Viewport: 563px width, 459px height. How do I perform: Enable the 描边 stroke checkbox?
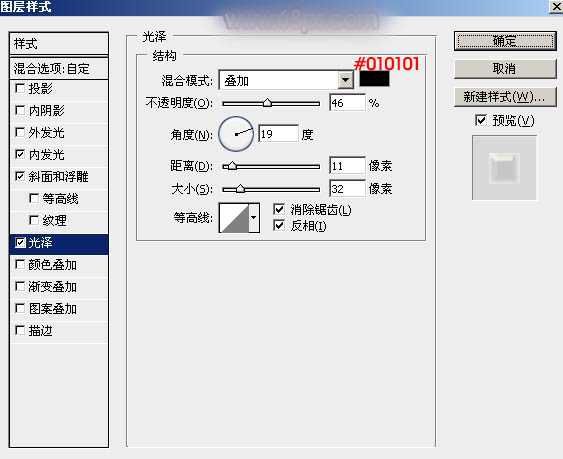pos(20,330)
